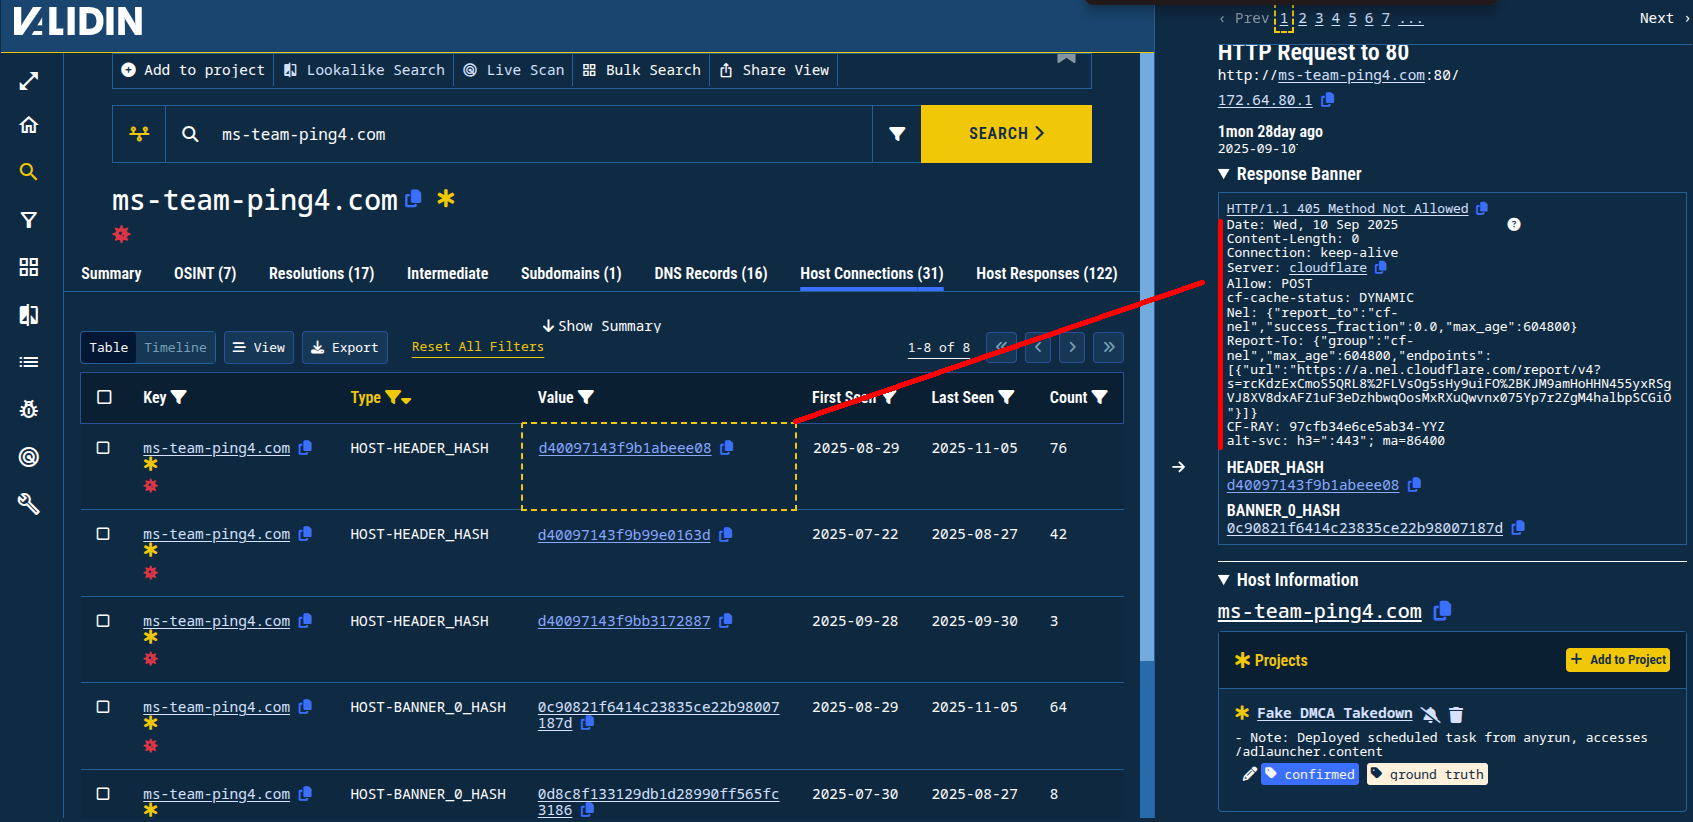This screenshot has height=822, width=1693.
Task: Select the search magnifier in the sidebar
Action: pyautogui.click(x=29, y=172)
